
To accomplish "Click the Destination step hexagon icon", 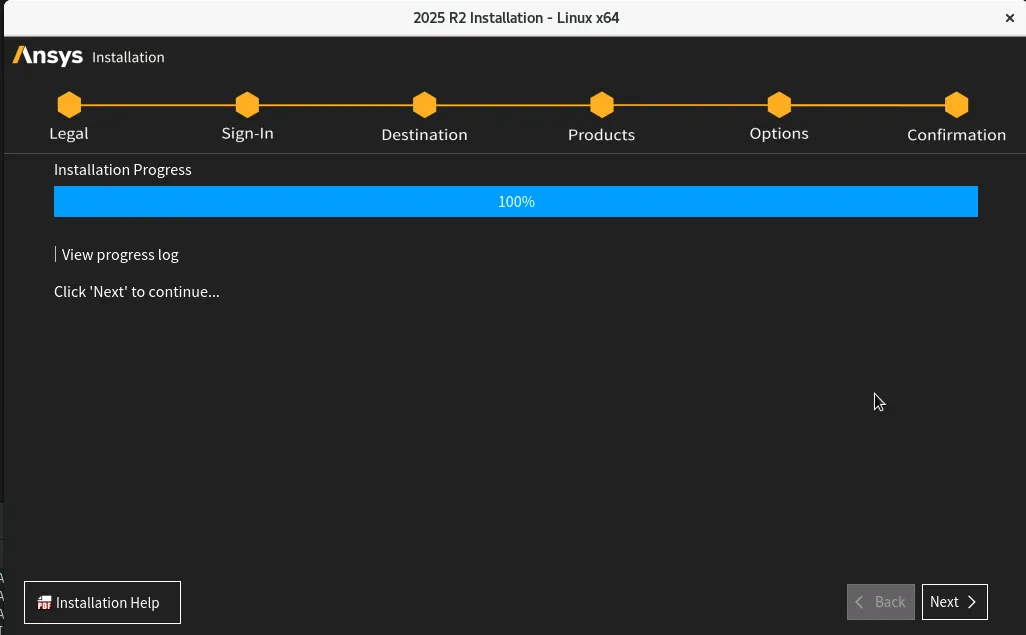I will [x=425, y=105].
